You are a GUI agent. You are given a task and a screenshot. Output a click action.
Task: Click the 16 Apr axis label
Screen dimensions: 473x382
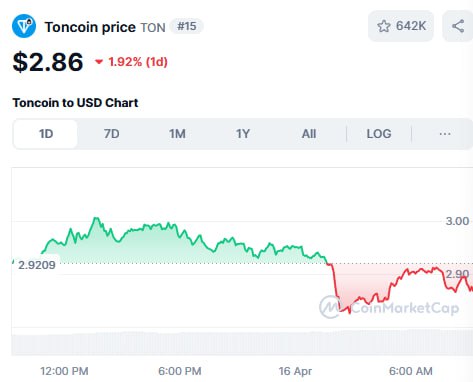pyautogui.click(x=295, y=371)
